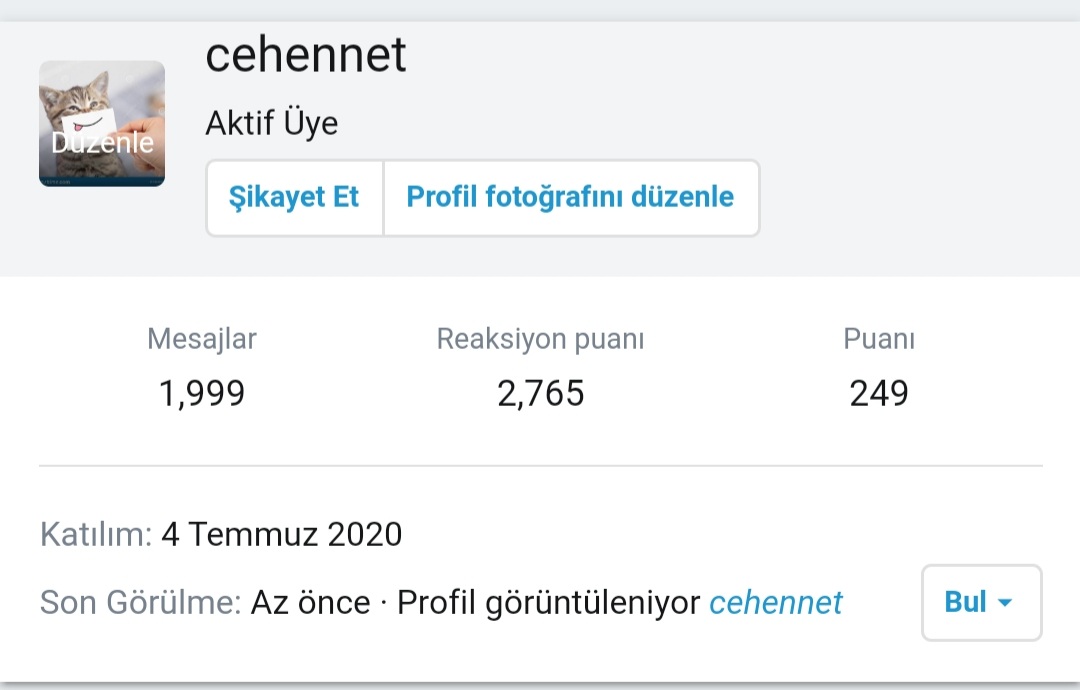1080x690 pixels.
Task: Open the 2,765 reaction score
Action: click(x=540, y=393)
